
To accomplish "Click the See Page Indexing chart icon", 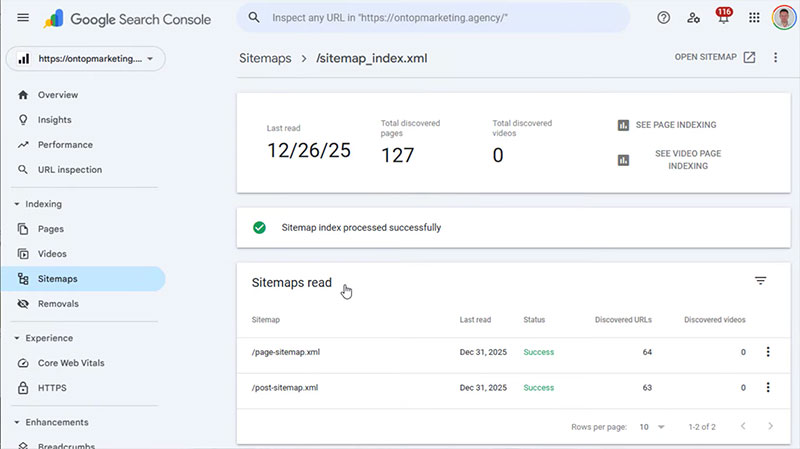I will [x=623, y=125].
